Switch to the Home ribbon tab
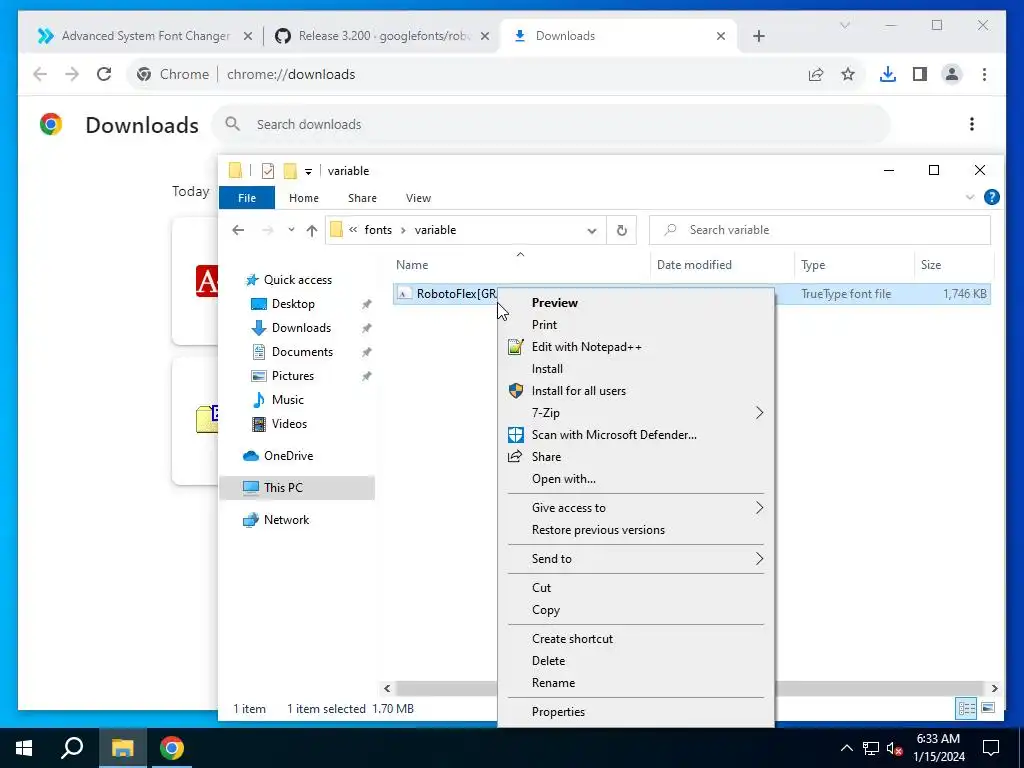 click(x=304, y=198)
